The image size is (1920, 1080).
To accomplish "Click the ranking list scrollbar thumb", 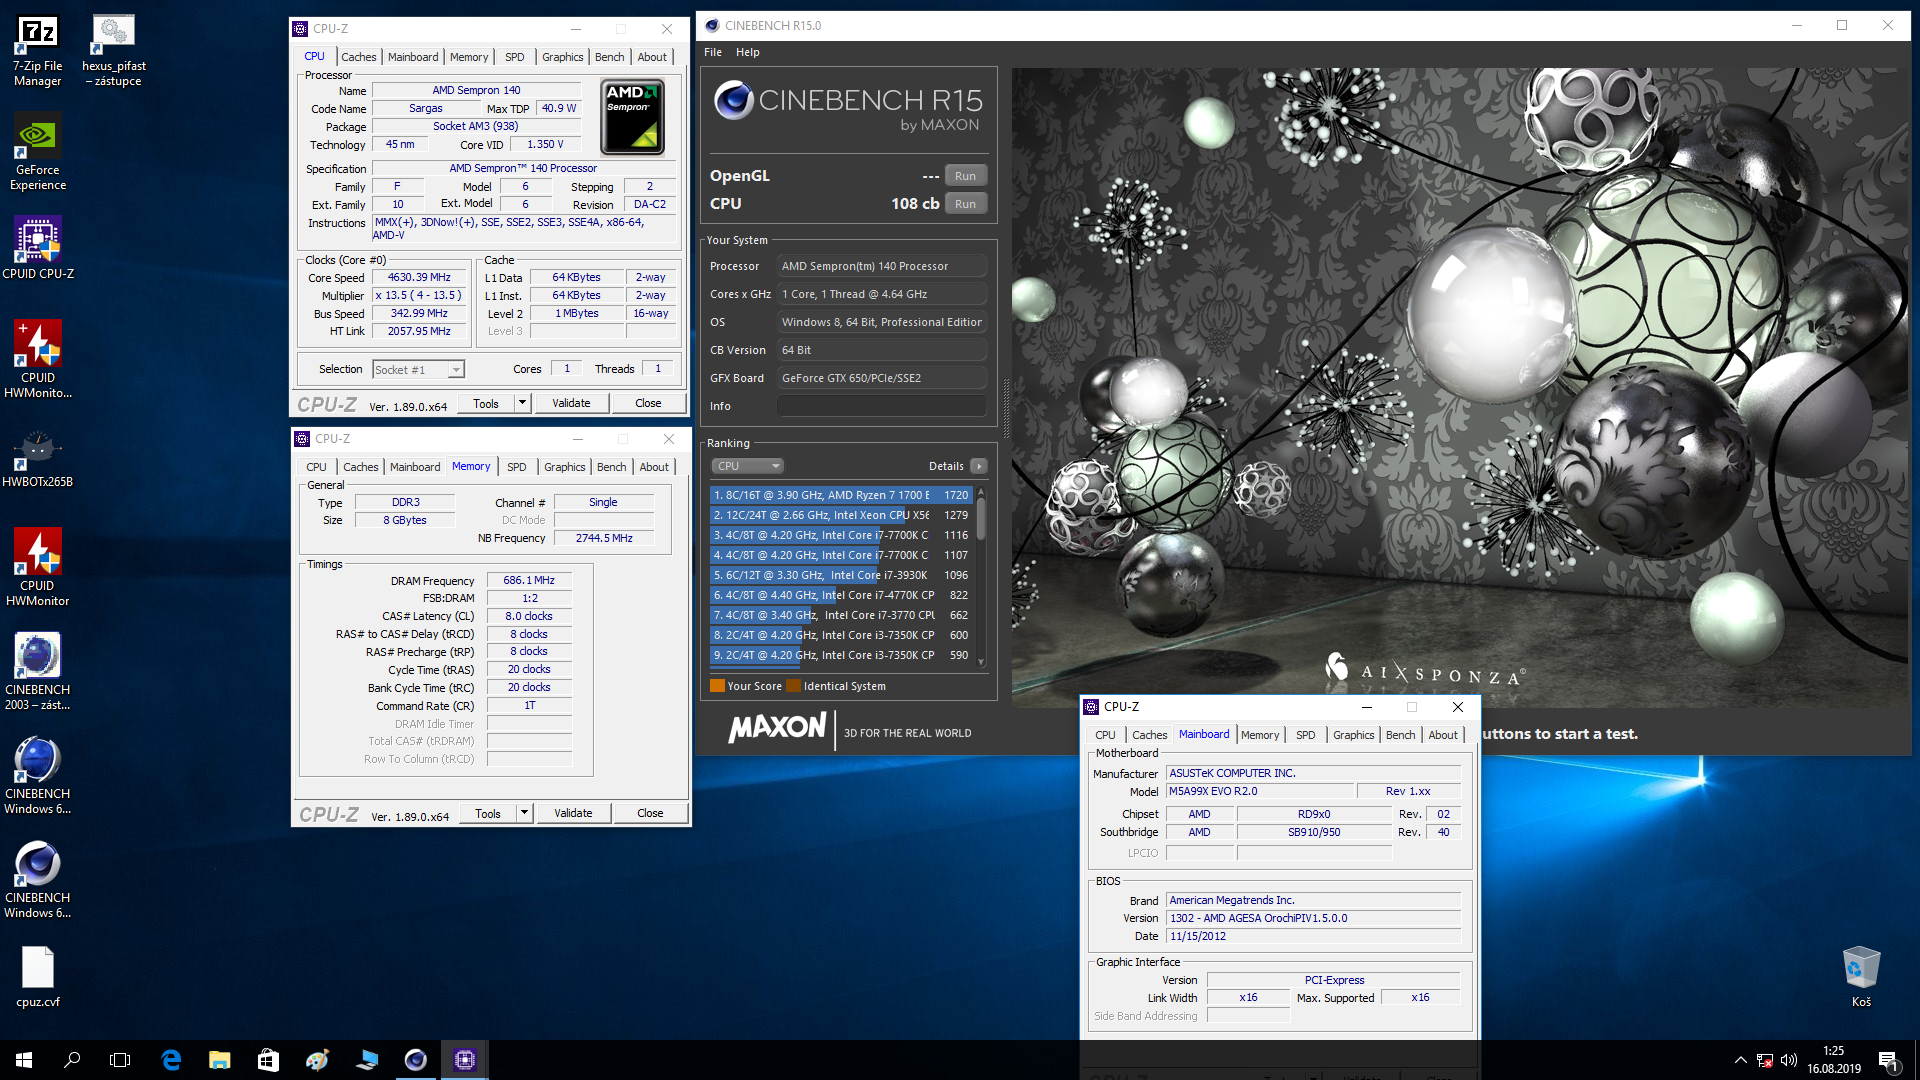I will [x=981, y=517].
